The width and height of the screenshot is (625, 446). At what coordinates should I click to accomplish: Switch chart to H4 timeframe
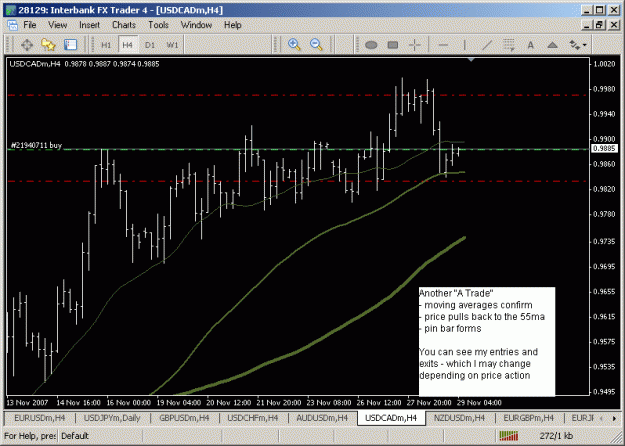tap(128, 45)
